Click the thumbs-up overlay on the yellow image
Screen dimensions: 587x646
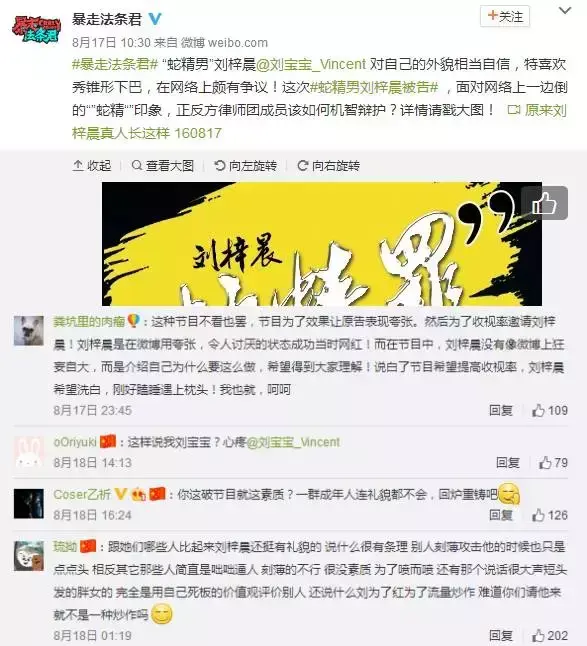[x=545, y=203]
